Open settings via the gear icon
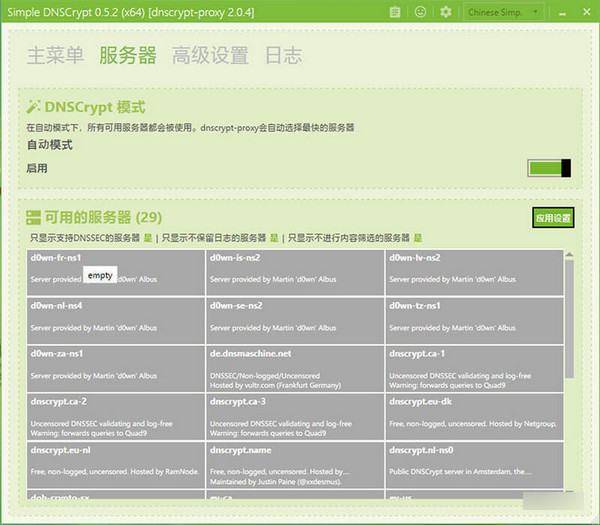Image resolution: width=600 pixels, height=525 pixels. [x=446, y=12]
